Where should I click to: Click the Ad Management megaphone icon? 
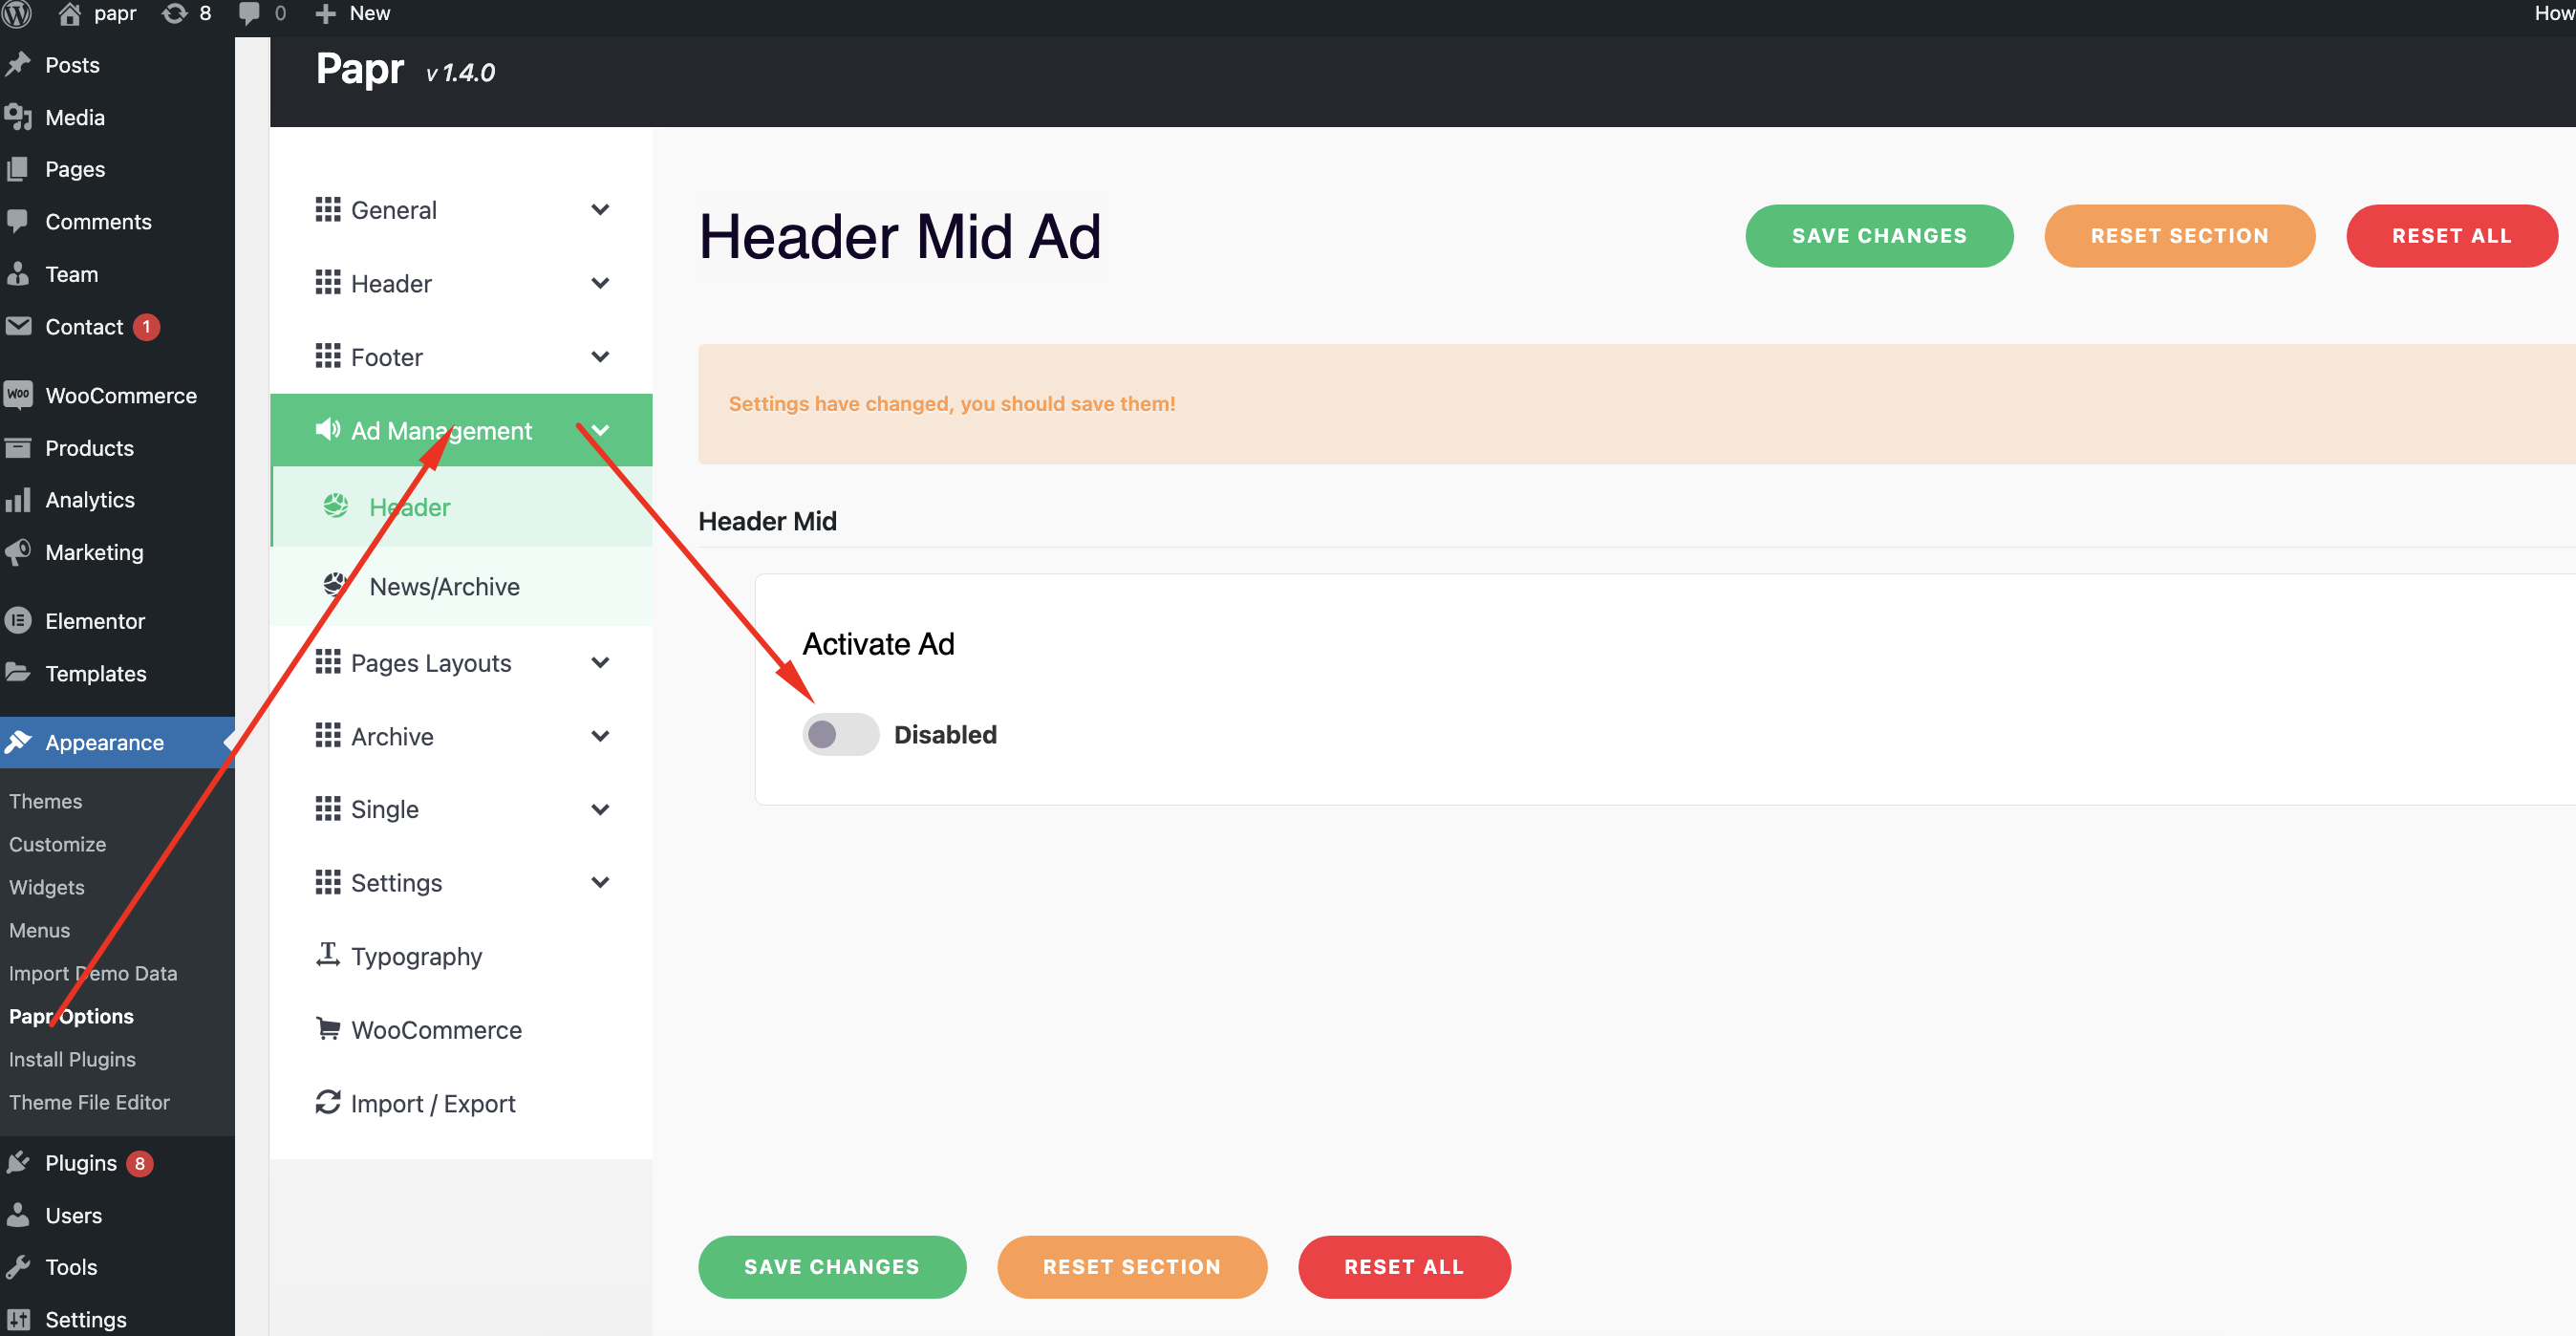328,430
